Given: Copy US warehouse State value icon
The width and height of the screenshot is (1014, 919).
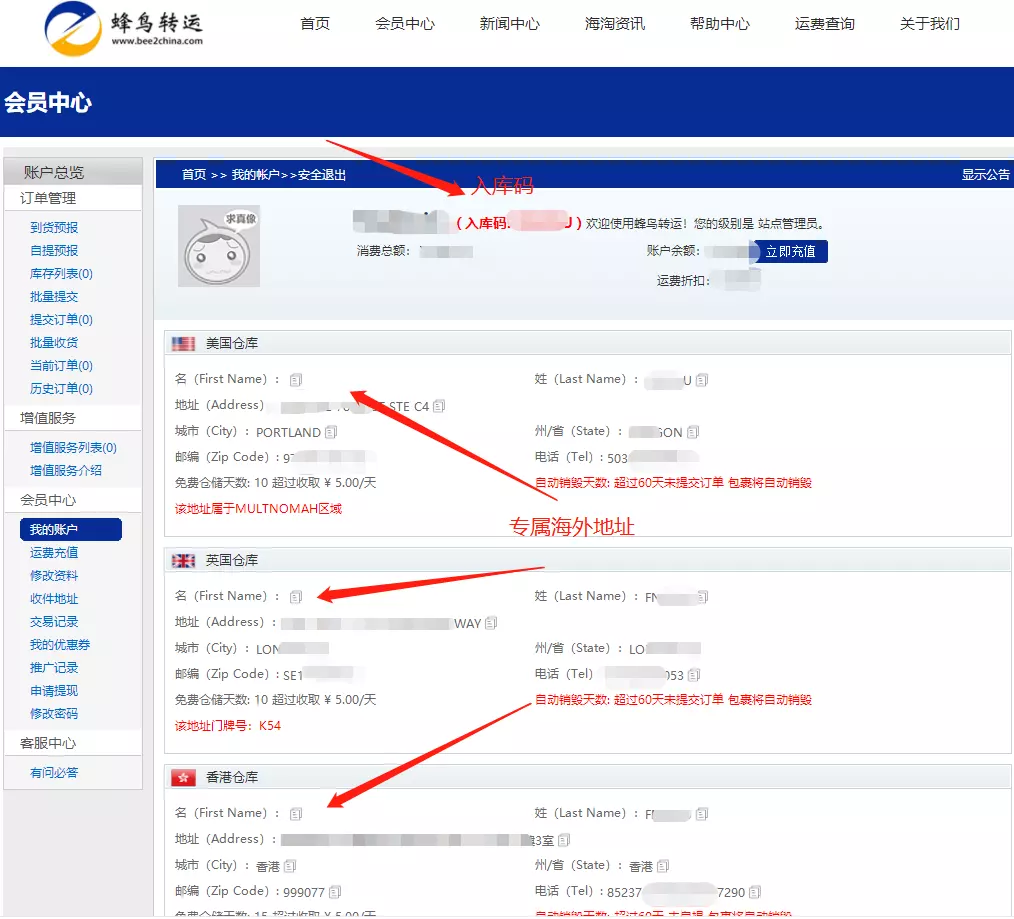Looking at the screenshot, I should tap(693, 432).
